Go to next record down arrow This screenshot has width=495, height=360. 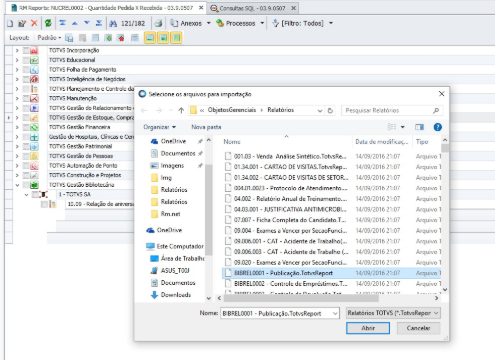pos(87,23)
